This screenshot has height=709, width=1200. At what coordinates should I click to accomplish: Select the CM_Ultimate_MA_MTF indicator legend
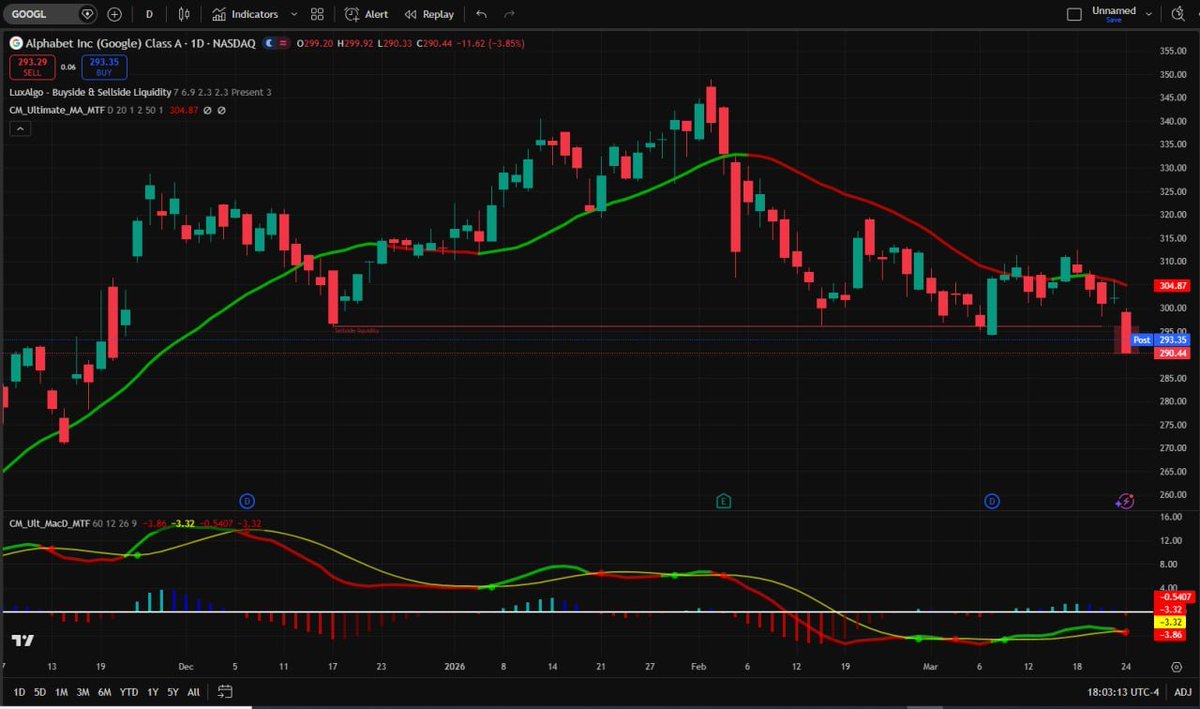pos(55,110)
